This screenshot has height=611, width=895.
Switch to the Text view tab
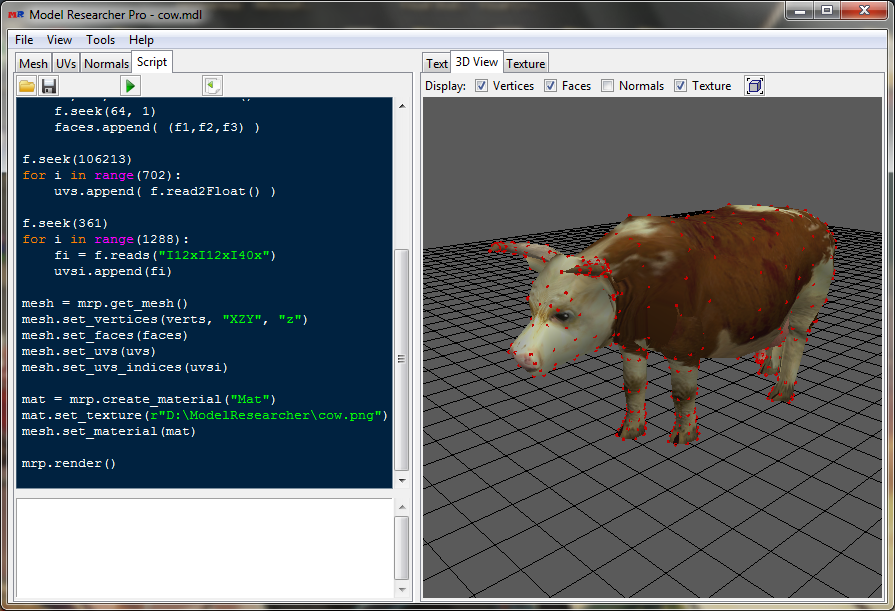click(x=437, y=63)
